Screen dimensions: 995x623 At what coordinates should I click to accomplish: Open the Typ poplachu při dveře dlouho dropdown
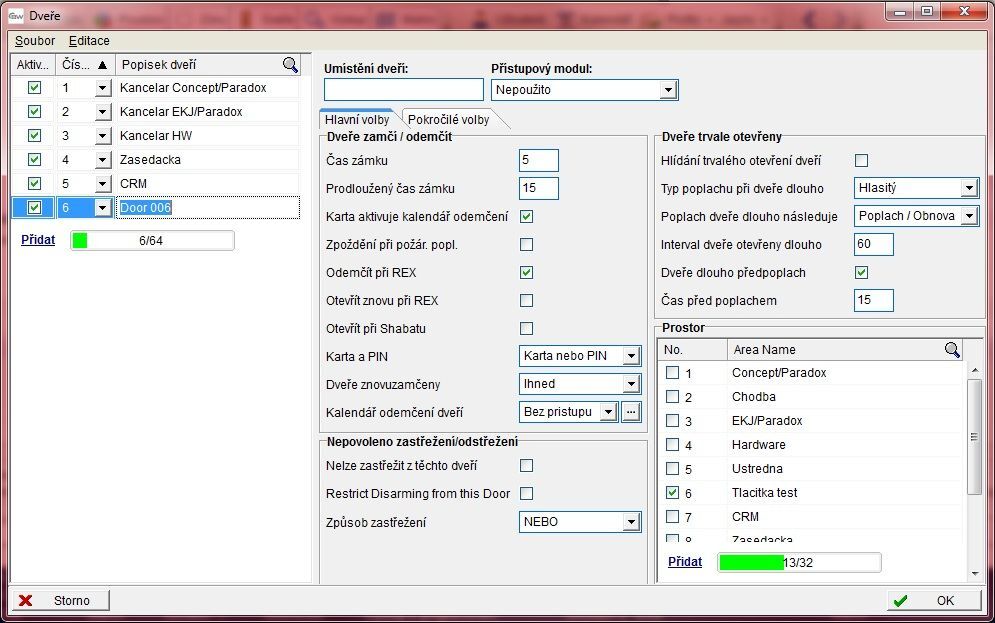pyautogui.click(x=968, y=188)
